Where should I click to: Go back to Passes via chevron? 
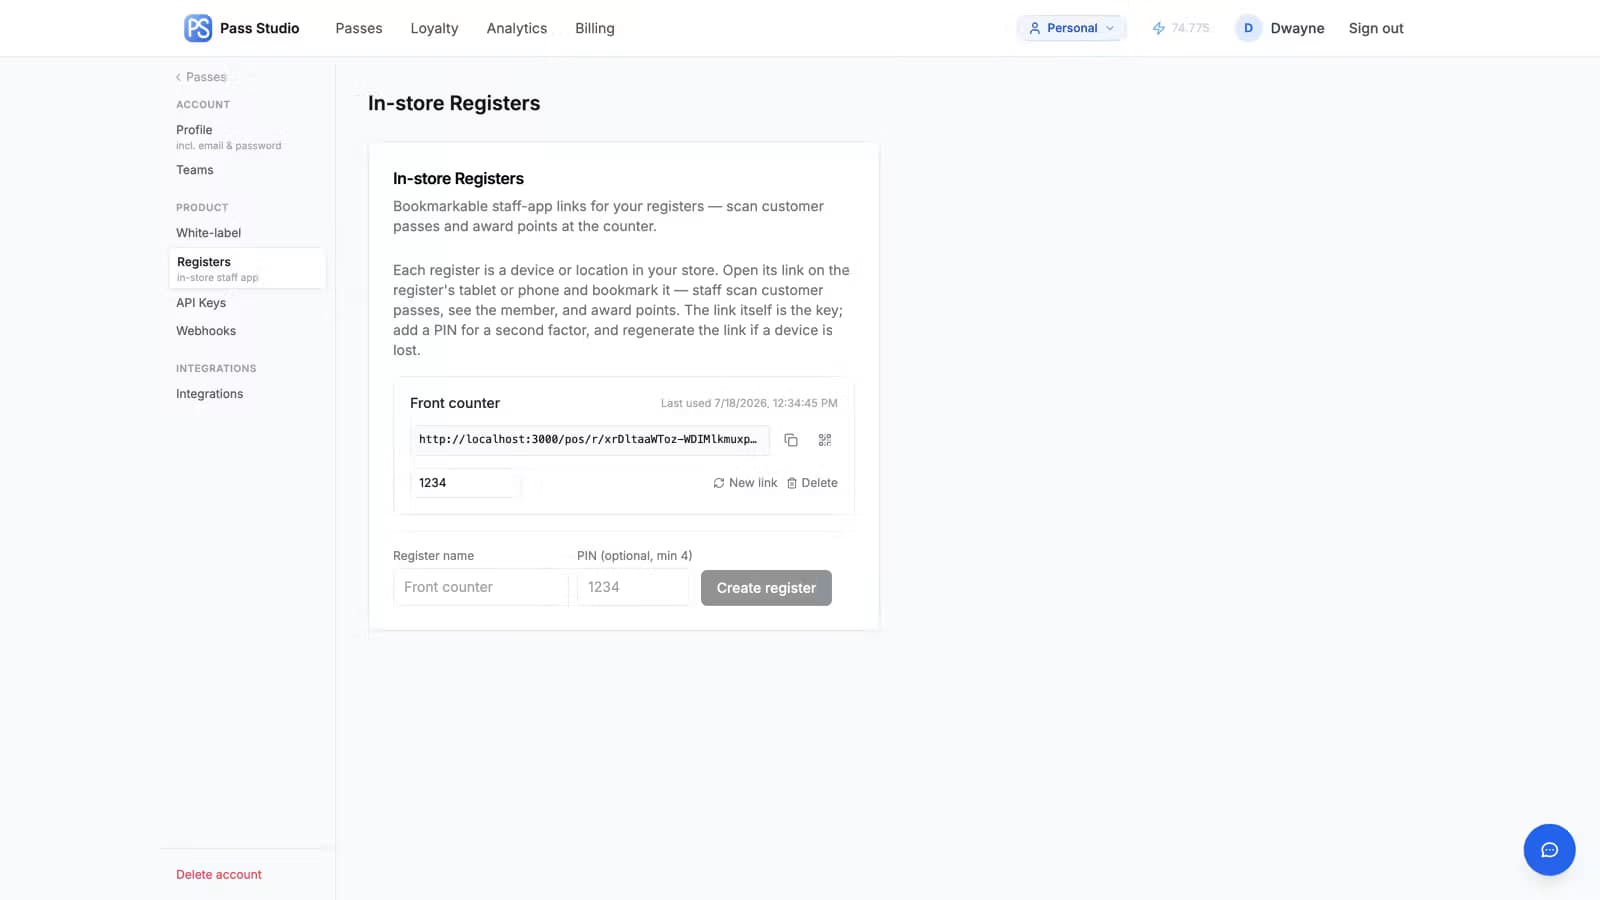[178, 77]
